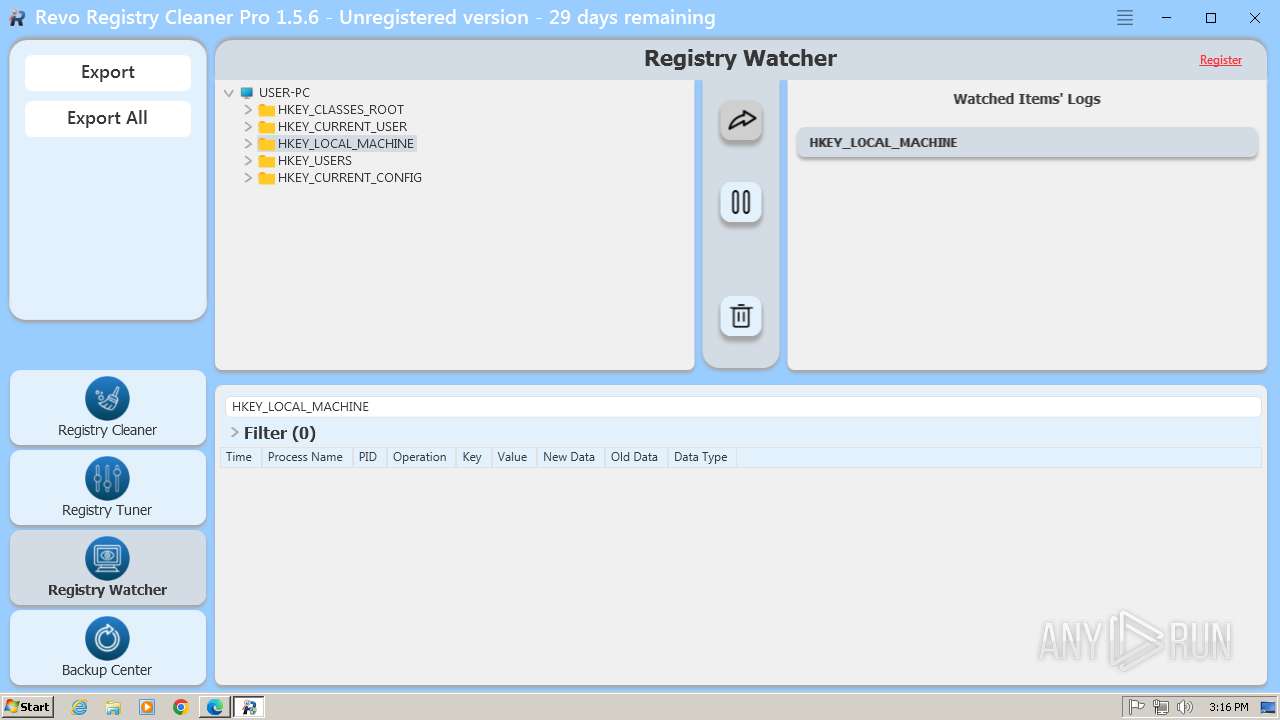Collapse the USER-PC tree node
The width and height of the screenshot is (1280, 720).
[x=229, y=93]
